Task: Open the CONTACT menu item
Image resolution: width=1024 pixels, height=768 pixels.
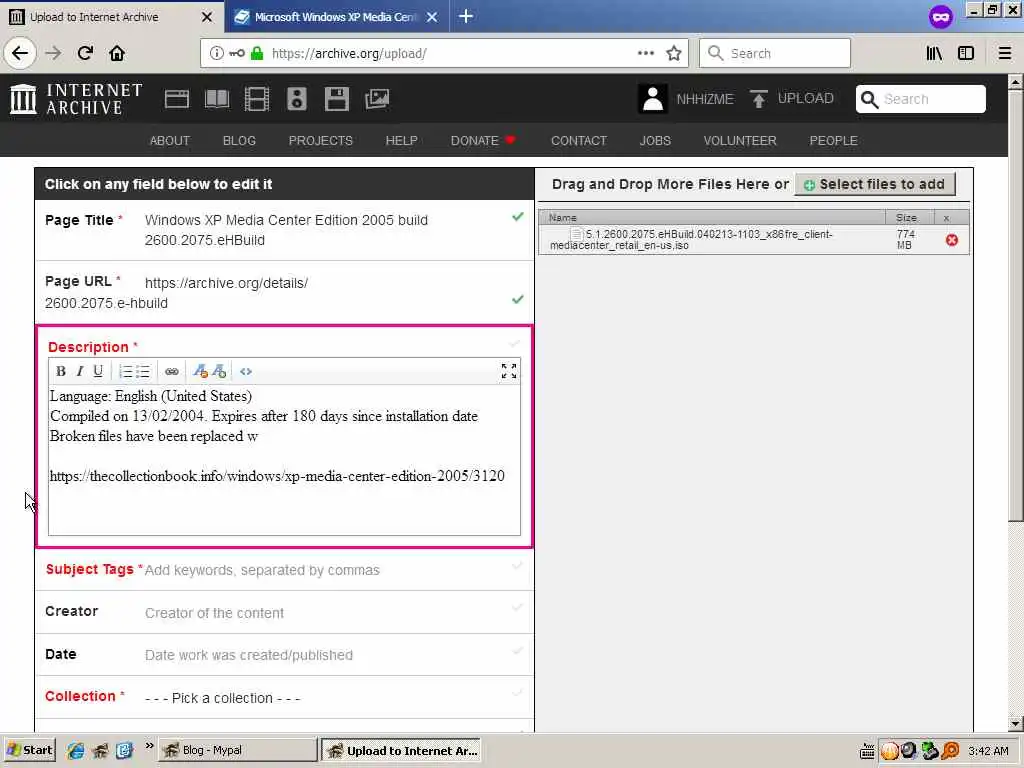Action: [x=579, y=140]
